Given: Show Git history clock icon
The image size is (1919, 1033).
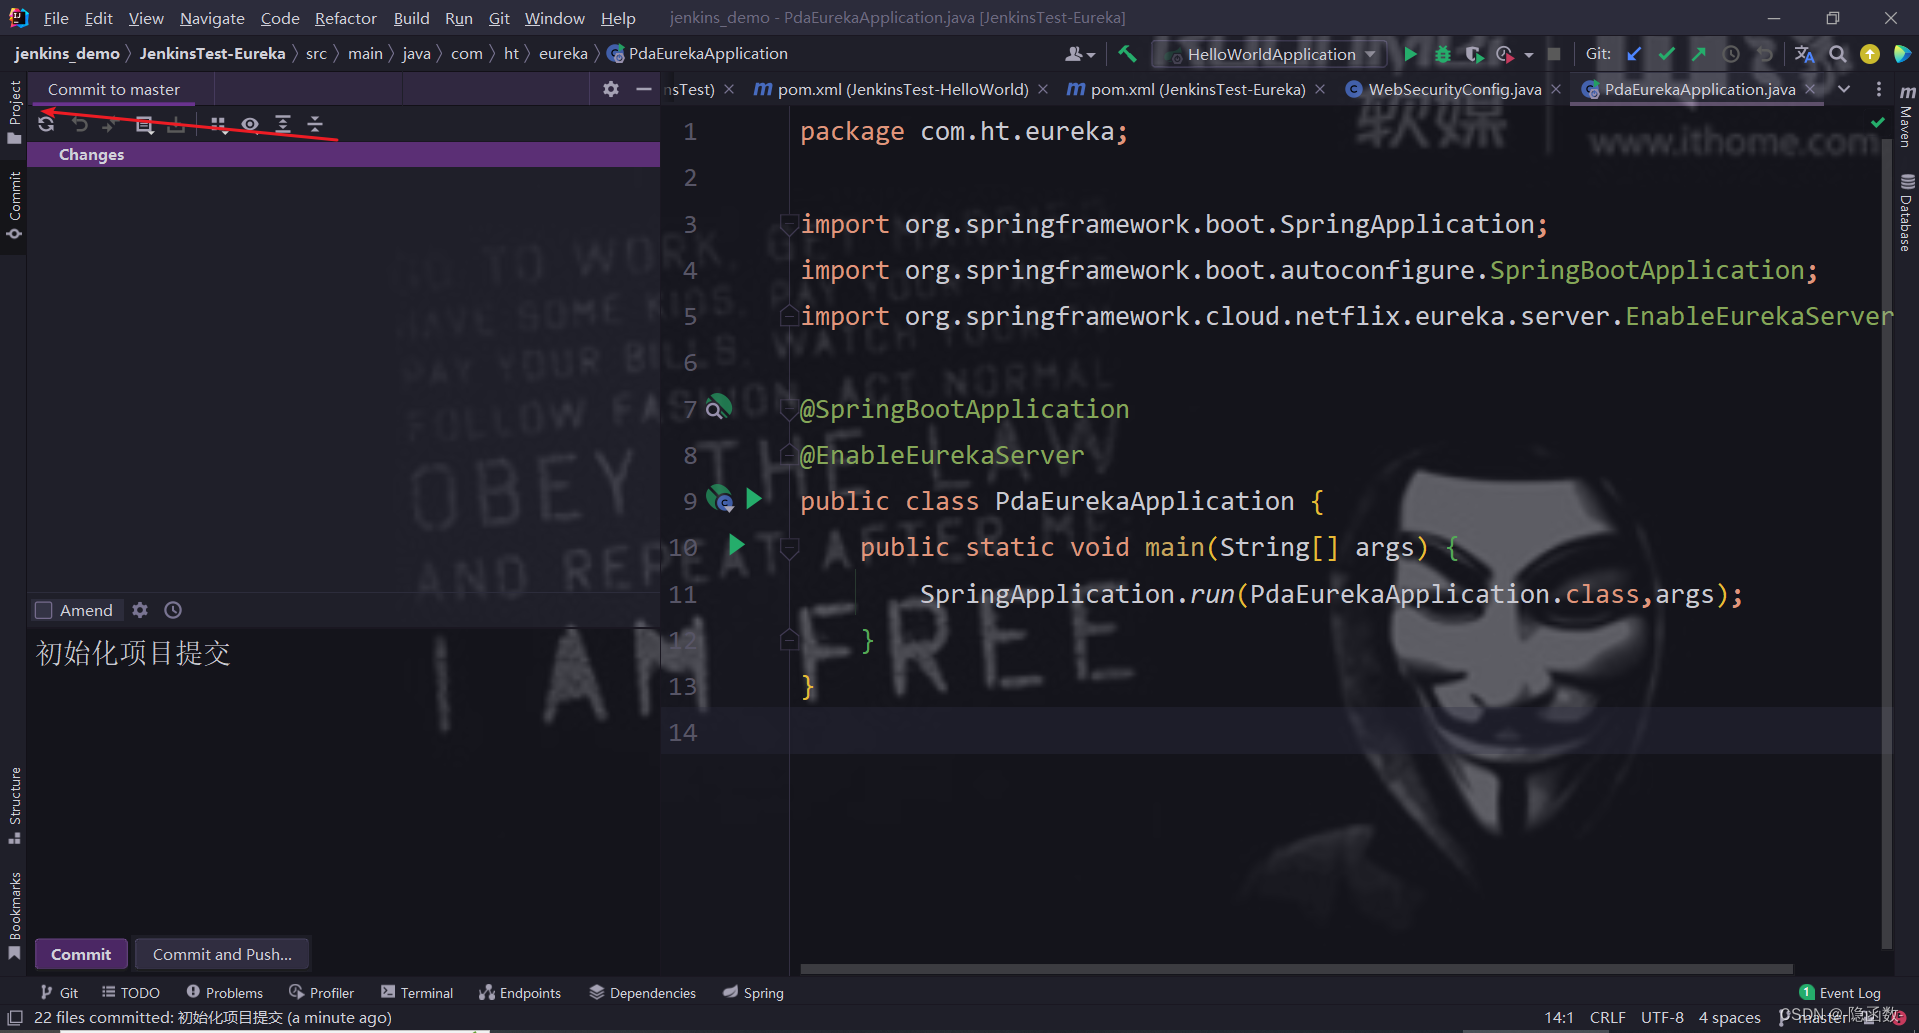Looking at the screenshot, I should 1731,54.
